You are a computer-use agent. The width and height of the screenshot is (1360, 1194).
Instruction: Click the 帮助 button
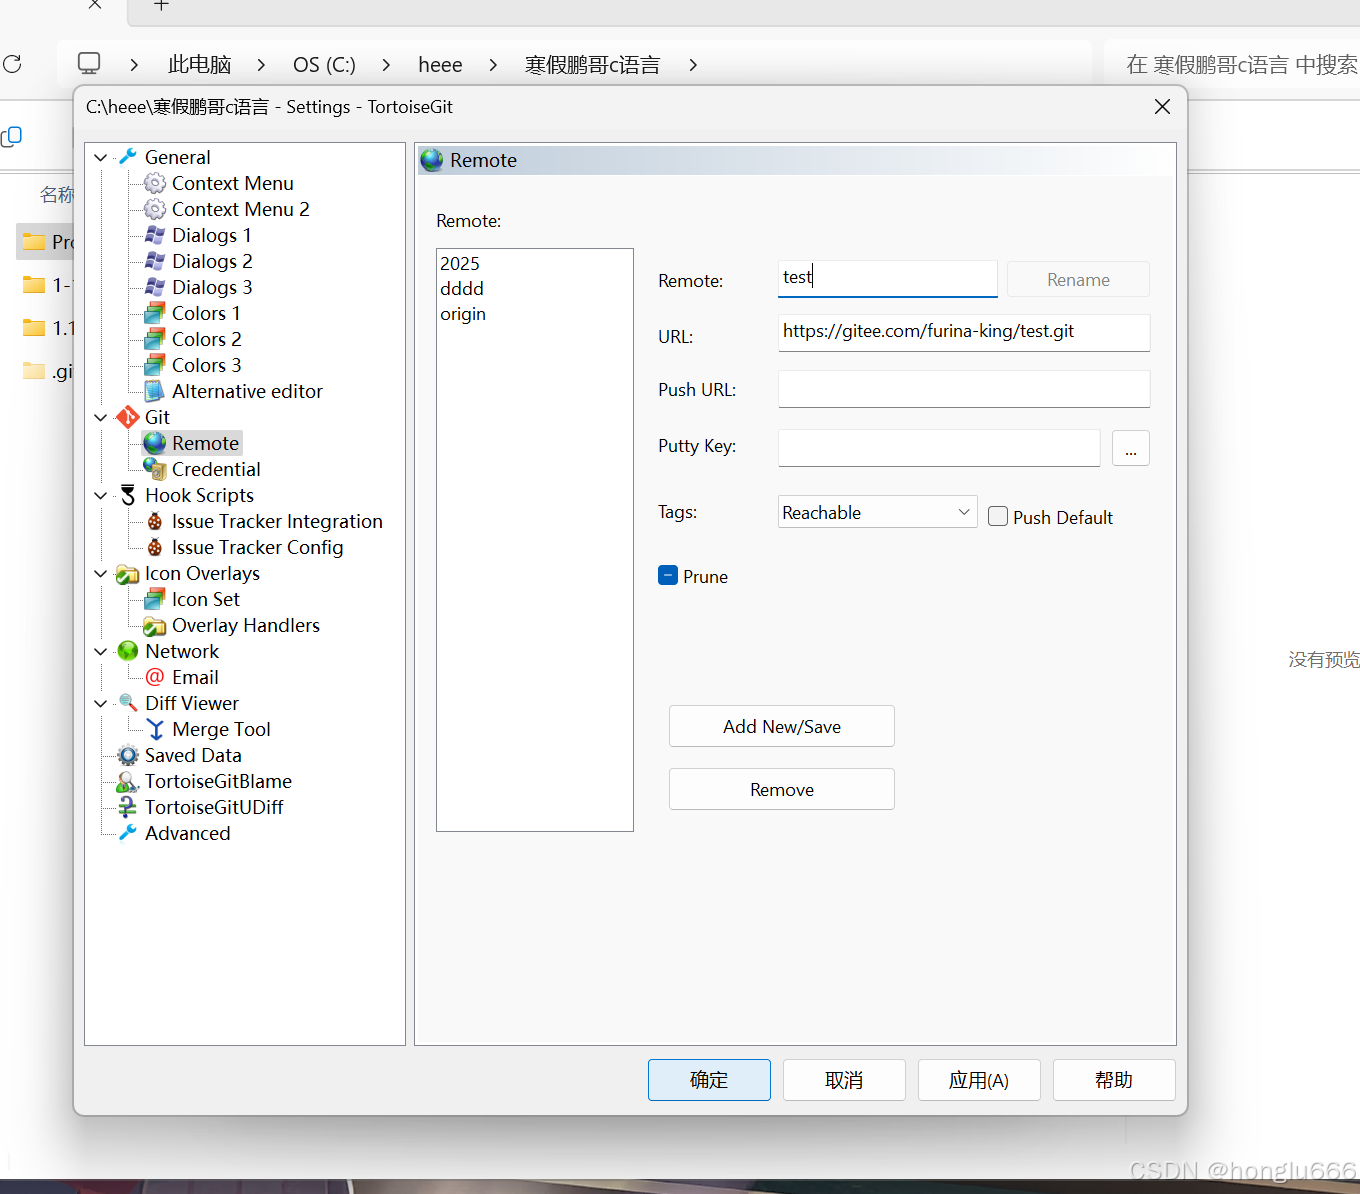tap(1114, 1080)
